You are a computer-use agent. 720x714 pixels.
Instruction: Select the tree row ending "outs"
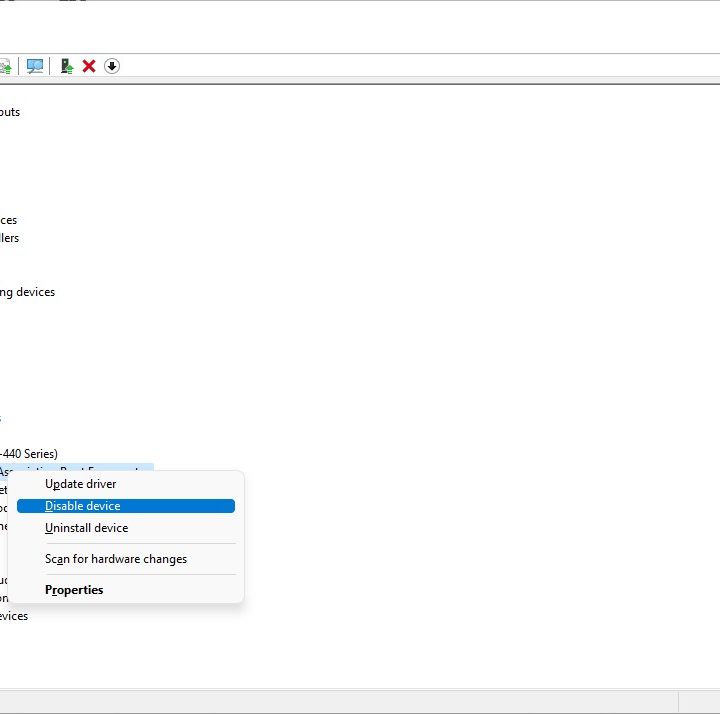point(10,112)
